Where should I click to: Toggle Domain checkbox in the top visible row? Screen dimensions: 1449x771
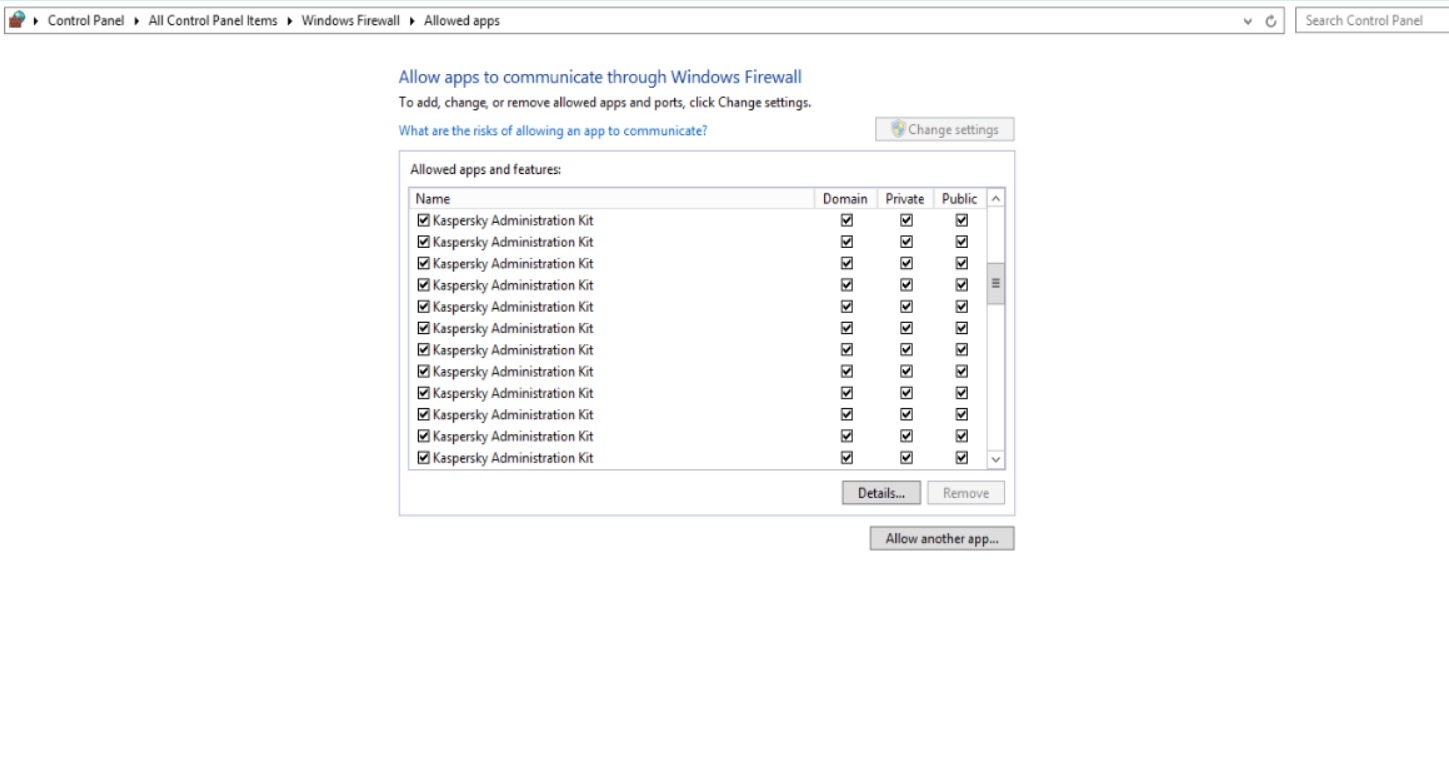(847, 220)
